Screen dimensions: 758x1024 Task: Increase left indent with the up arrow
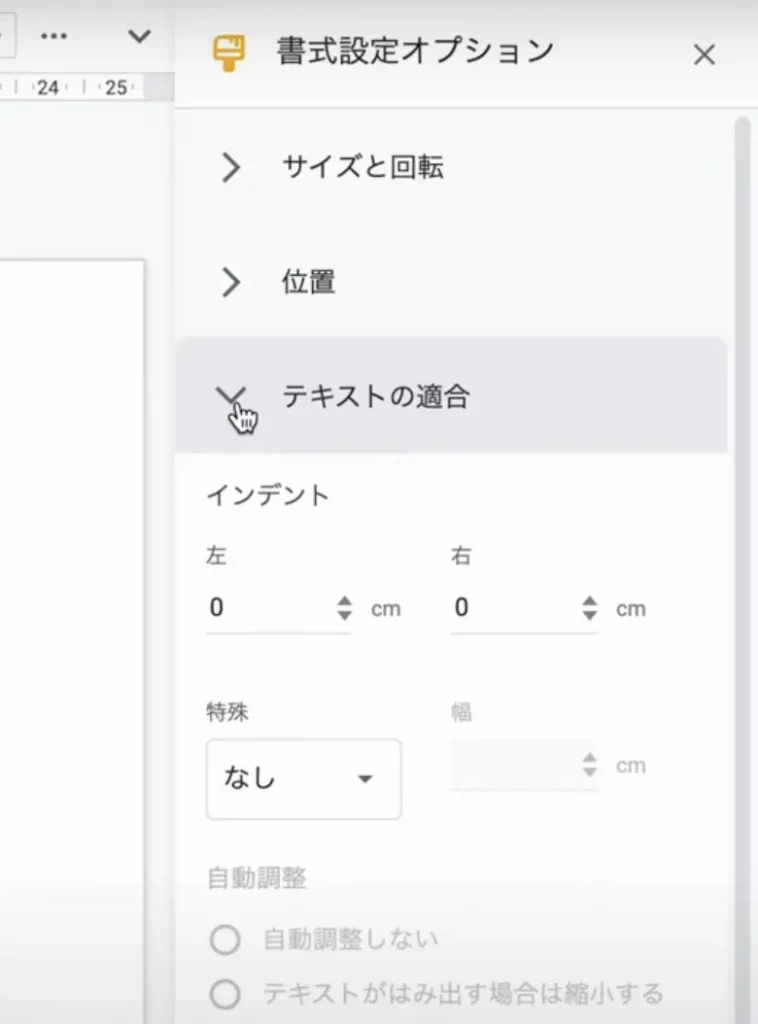coord(344,601)
